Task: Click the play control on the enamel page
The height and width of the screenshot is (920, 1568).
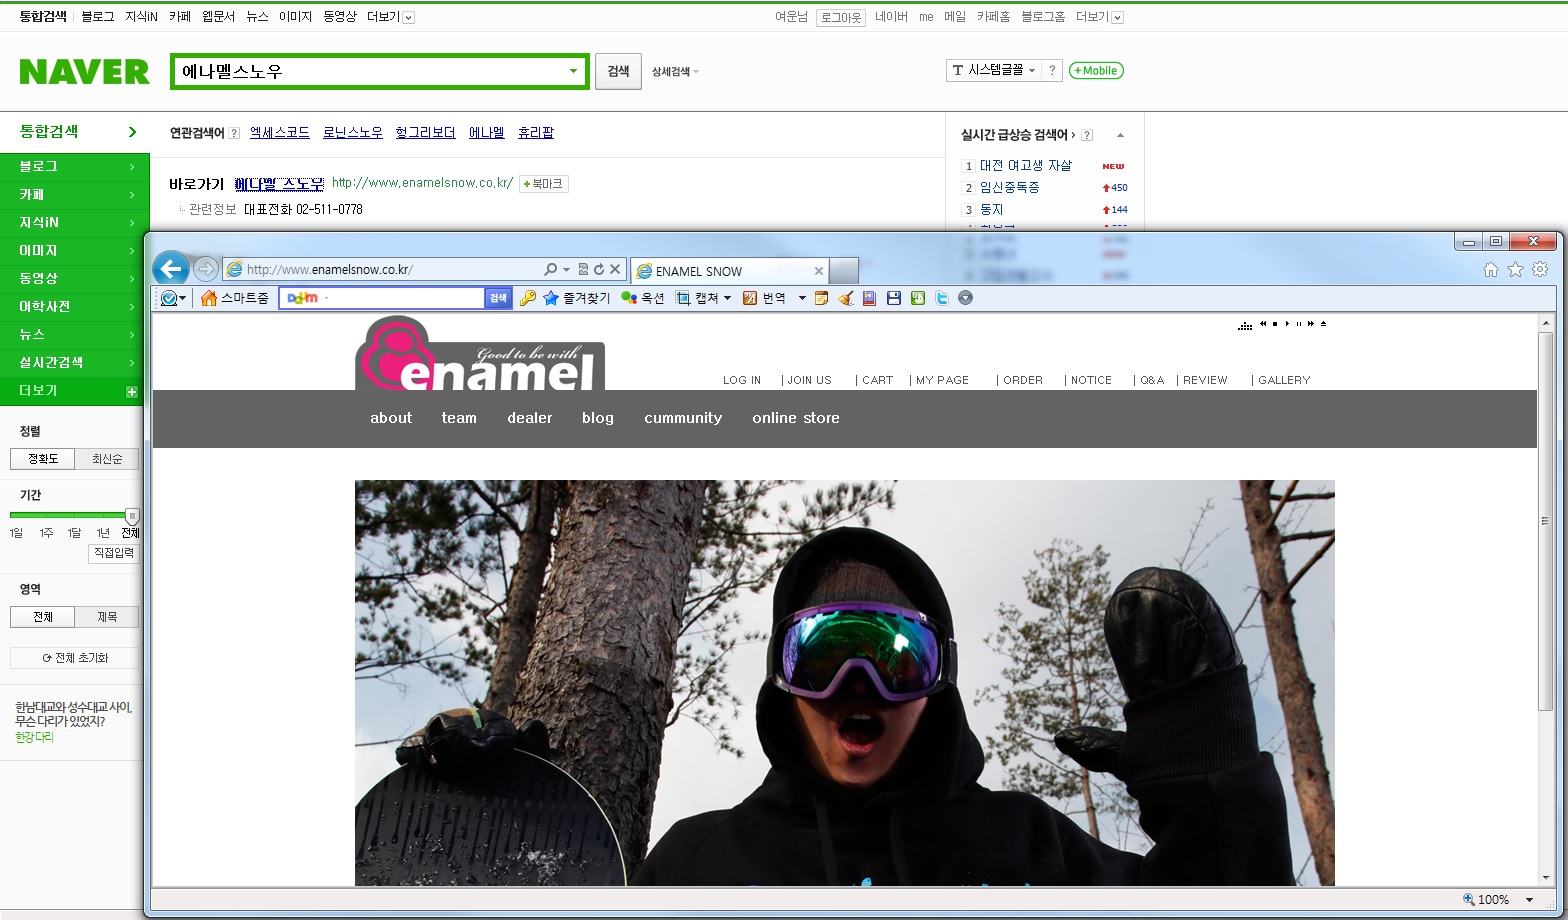Action: [1288, 324]
